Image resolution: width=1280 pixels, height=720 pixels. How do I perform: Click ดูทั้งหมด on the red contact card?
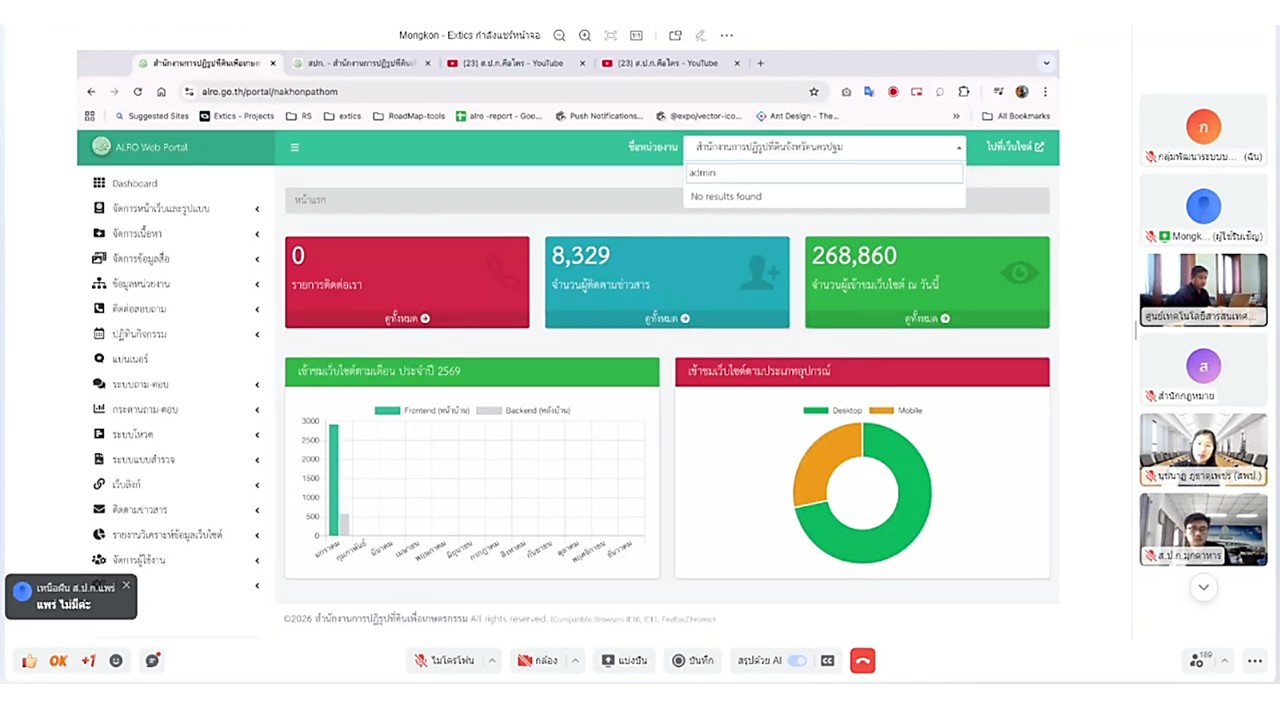tap(406, 319)
